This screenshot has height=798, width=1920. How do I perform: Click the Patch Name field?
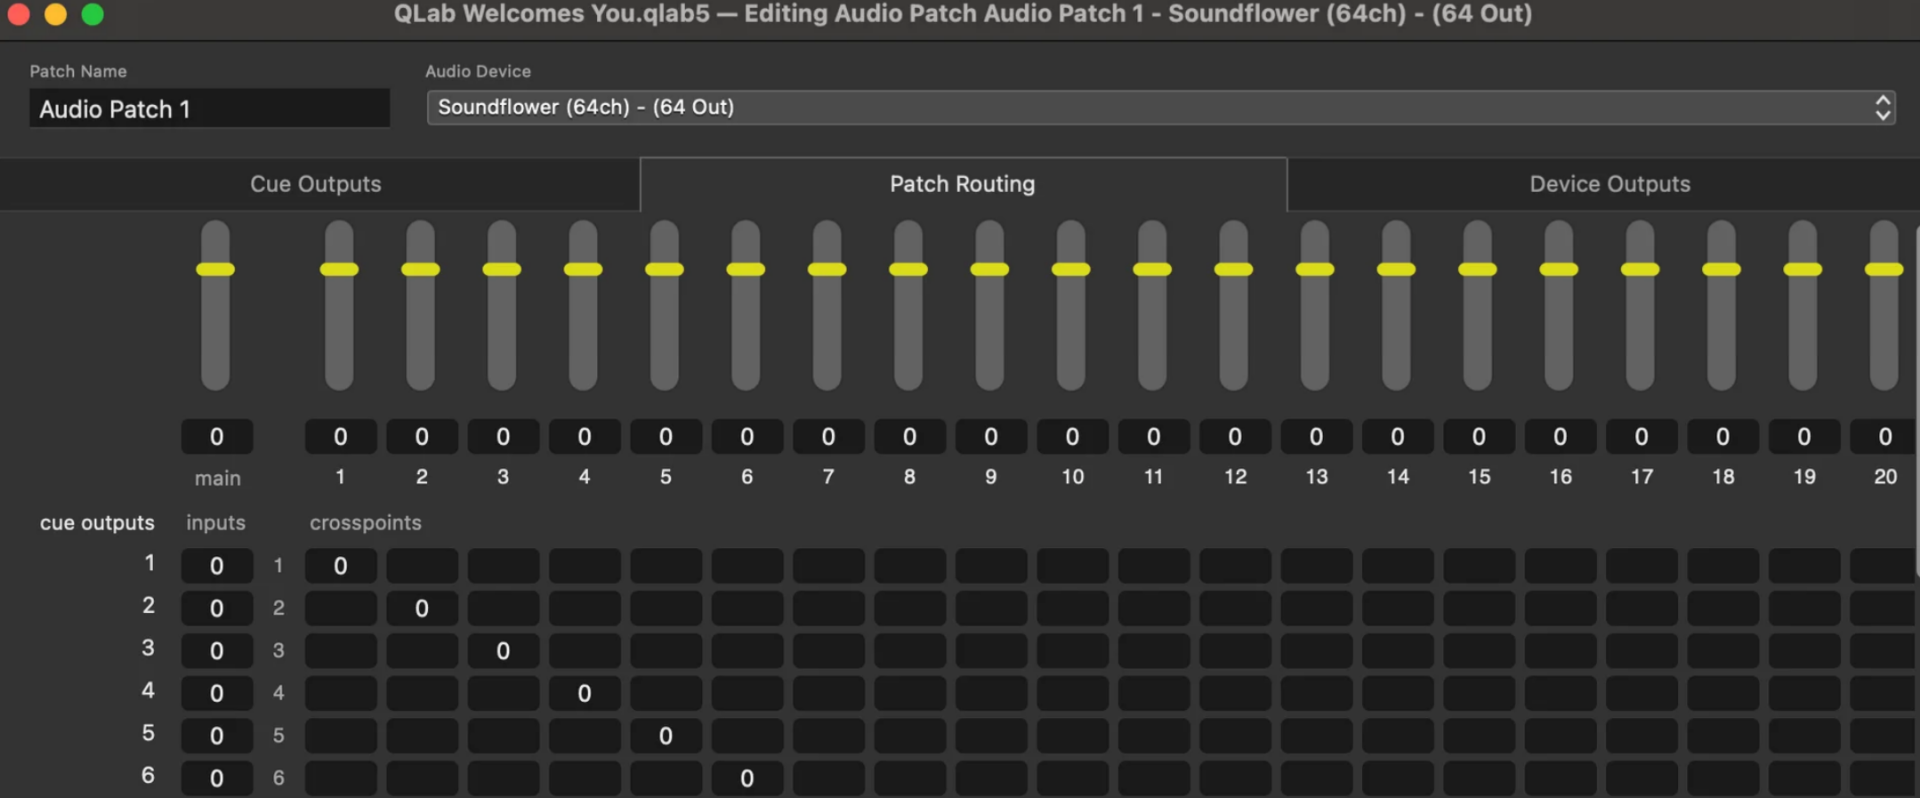(x=209, y=109)
